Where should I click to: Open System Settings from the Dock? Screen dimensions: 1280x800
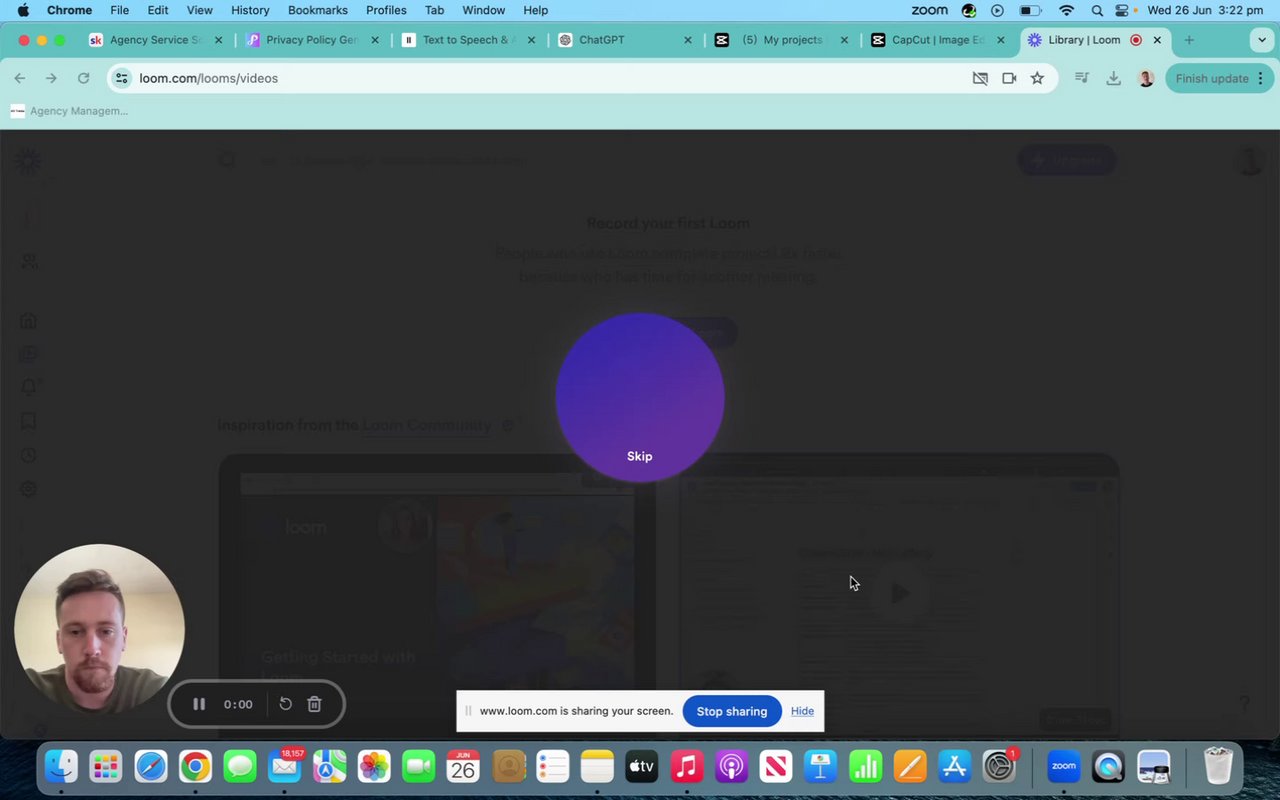pos(999,767)
